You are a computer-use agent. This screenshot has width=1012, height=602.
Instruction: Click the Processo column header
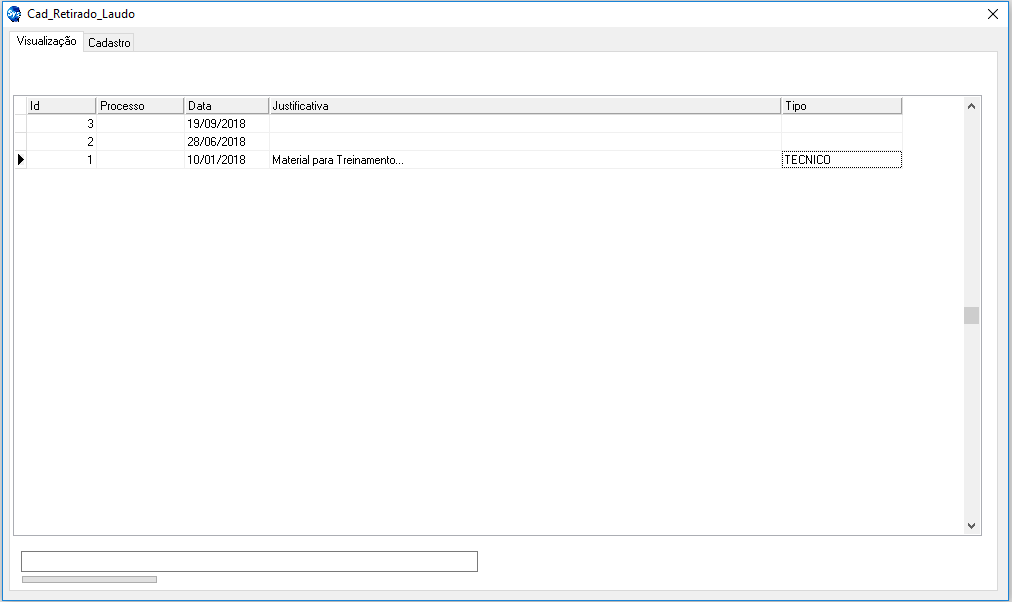pyautogui.click(x=140, y=106)
